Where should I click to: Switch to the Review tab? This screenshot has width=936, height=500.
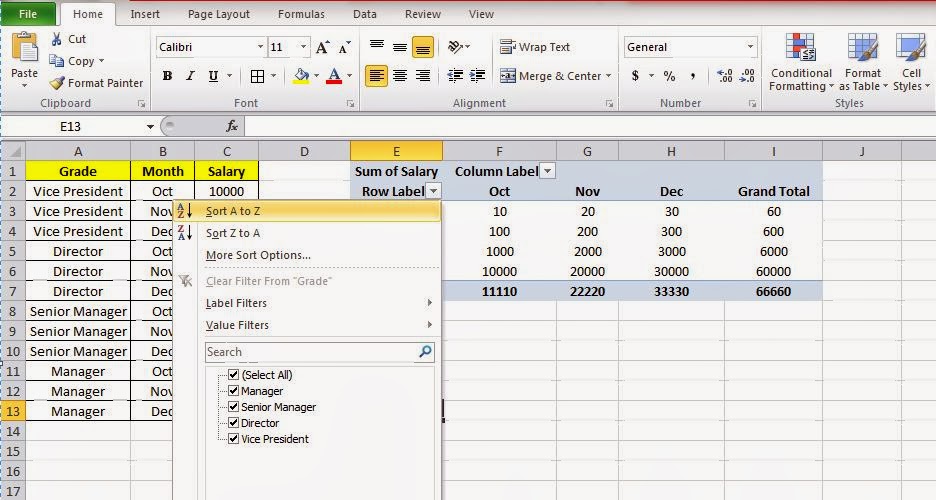[x=422, y=14]
